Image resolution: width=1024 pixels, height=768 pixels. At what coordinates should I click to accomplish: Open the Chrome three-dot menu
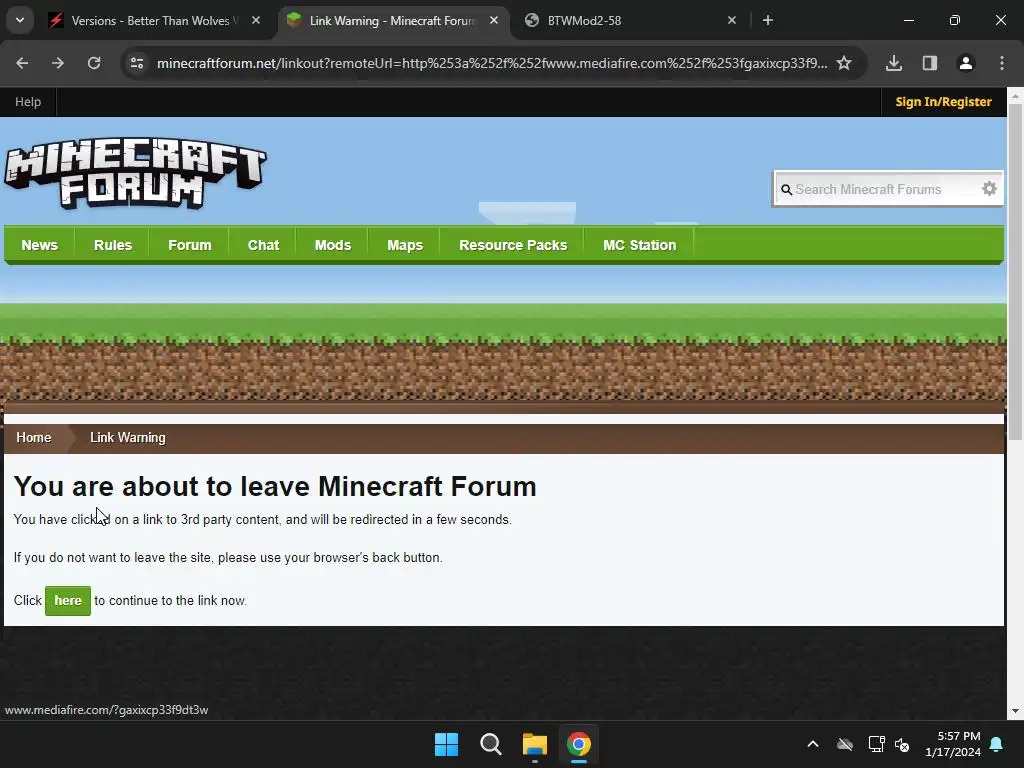pos(1002,63)
